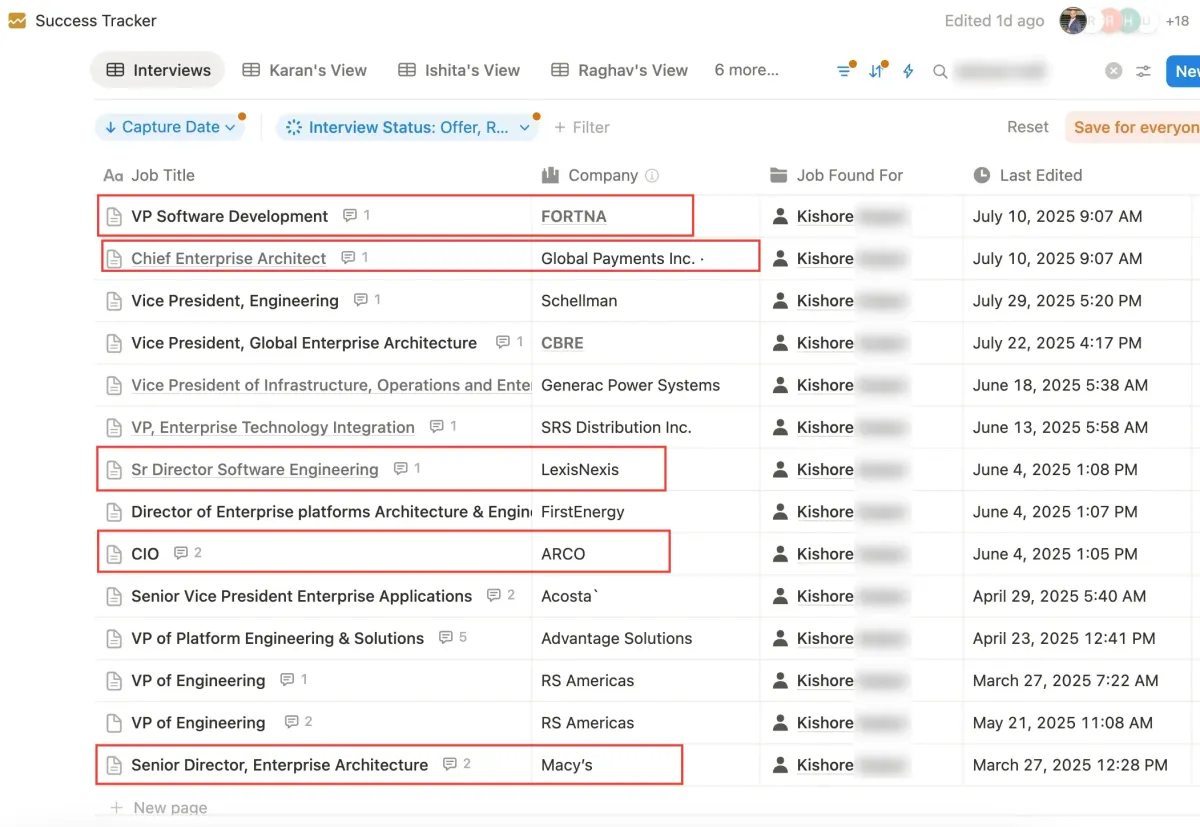Open comments on Chief Enterprise Architect row
This screenshot has width=1200, height=827.
click(355, 258)
